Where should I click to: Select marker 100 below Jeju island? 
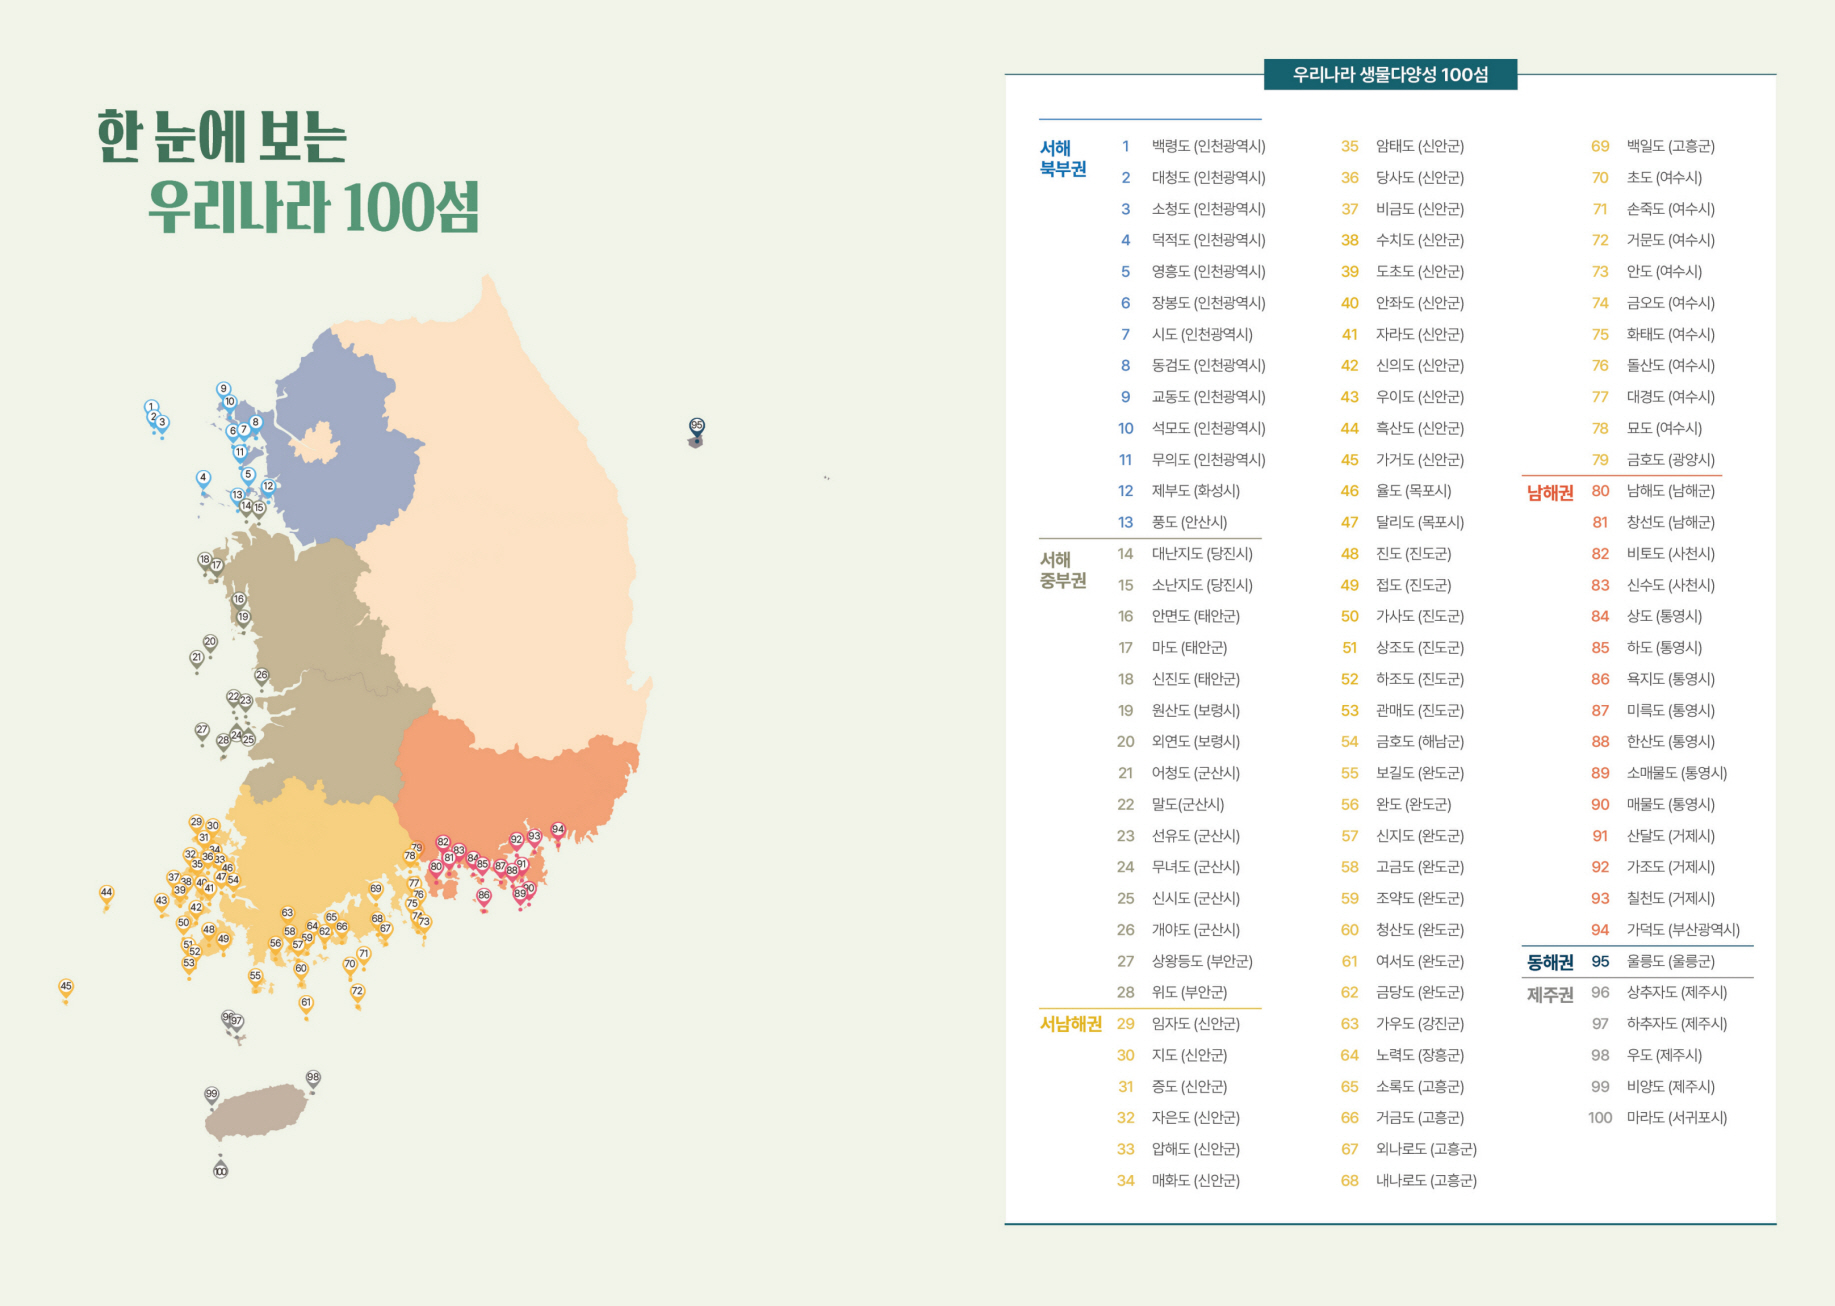pos(220,1170)
